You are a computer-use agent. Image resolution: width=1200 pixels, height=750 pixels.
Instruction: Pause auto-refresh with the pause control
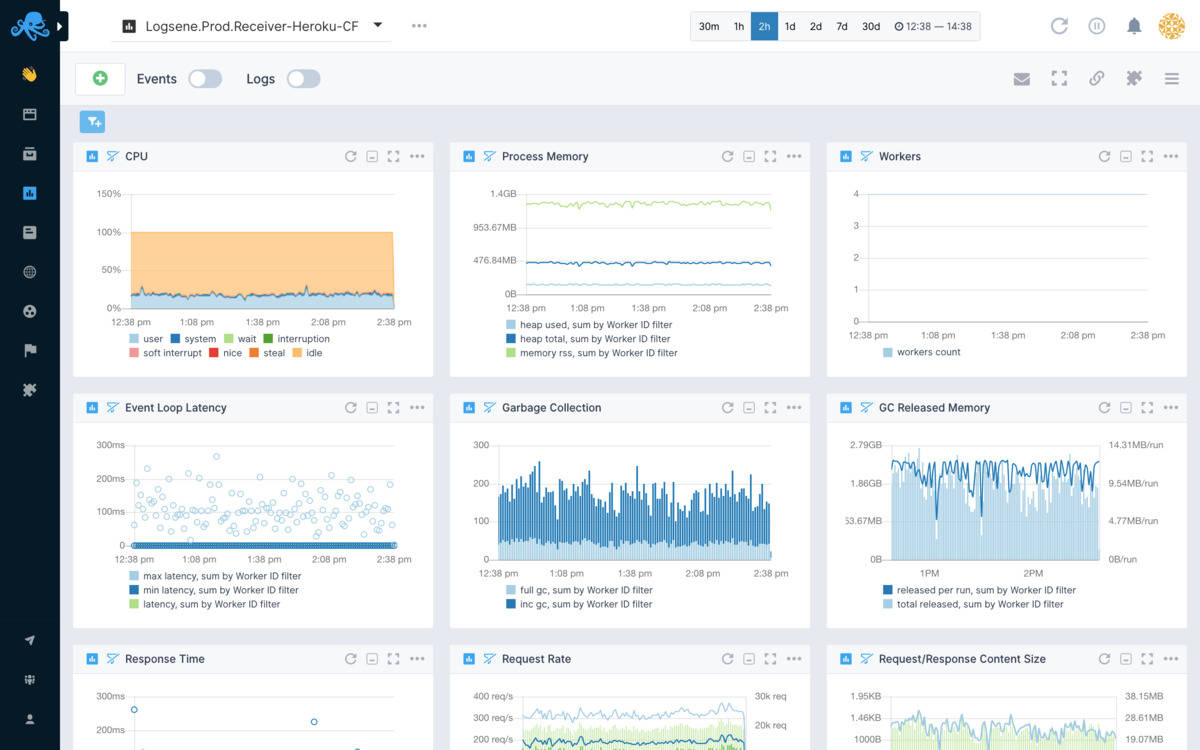tap(1097, 26)
